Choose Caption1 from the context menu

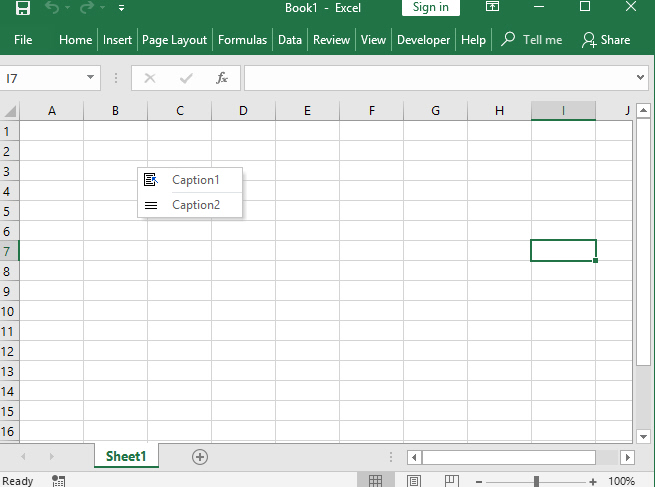pos(194,180)
